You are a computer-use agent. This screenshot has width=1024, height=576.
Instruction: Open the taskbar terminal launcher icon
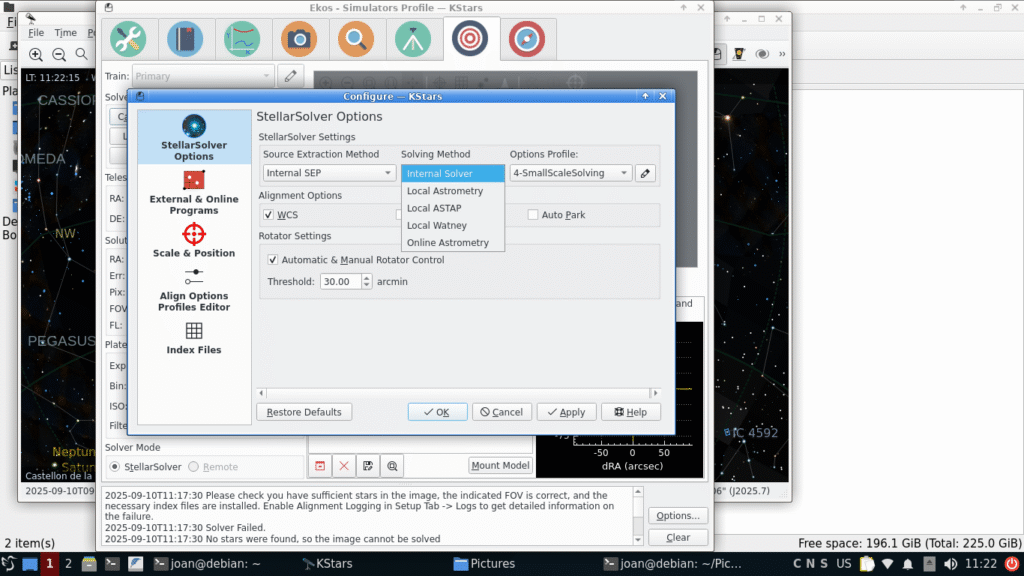click(x=112, y=564)
